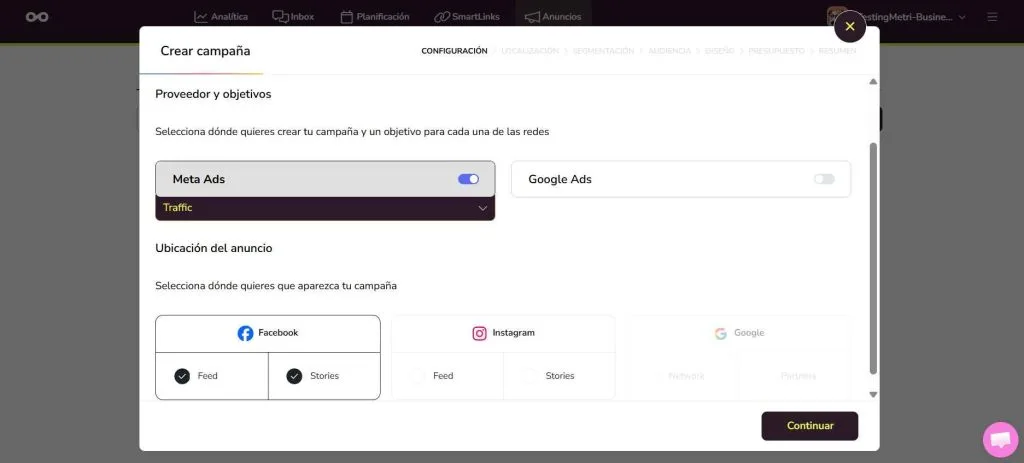Open the Analítica chart icon
The width and height of the screenshot is (1024, 463).
201,17
